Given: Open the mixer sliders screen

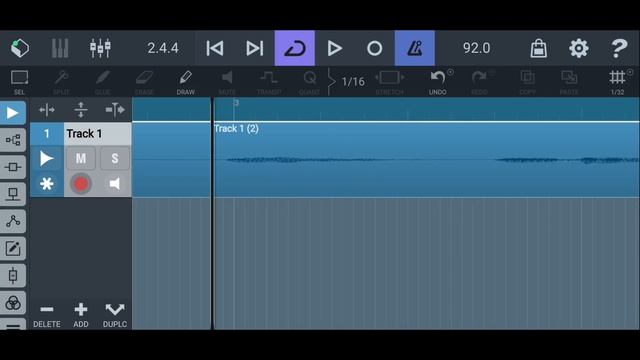Looking at the screenshot, I should (x=100, y=48).
